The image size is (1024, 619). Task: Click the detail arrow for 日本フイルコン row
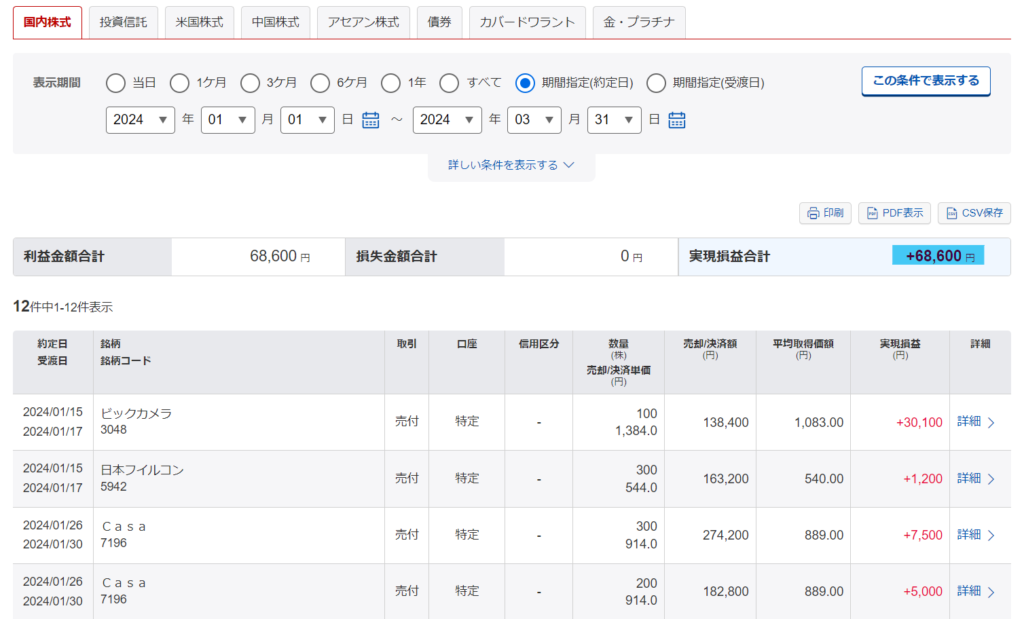pos(991,479)
